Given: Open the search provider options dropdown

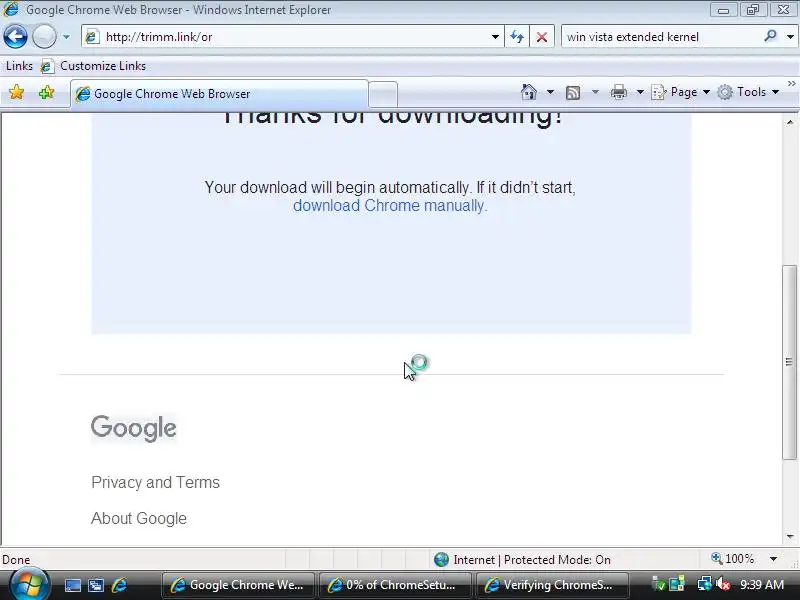Looking at the screenshot, I should pyautogui.click(x=790, y=37).
